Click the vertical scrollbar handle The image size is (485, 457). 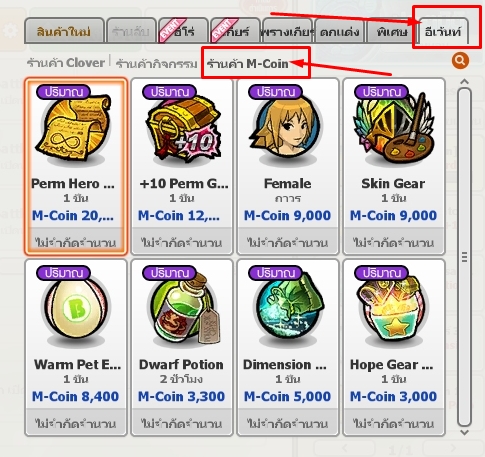[x=464, y=257]
